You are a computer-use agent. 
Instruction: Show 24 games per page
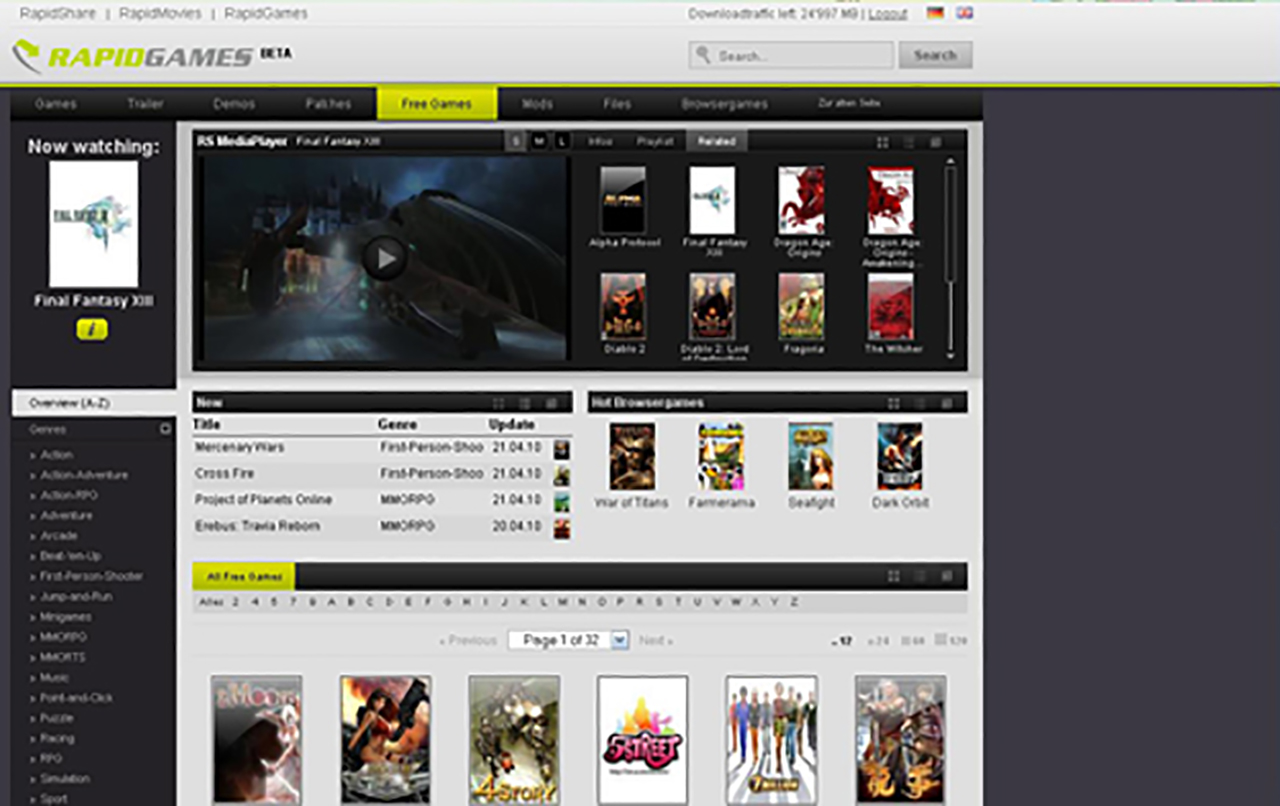pyautogui.click(x=878, y=641)
